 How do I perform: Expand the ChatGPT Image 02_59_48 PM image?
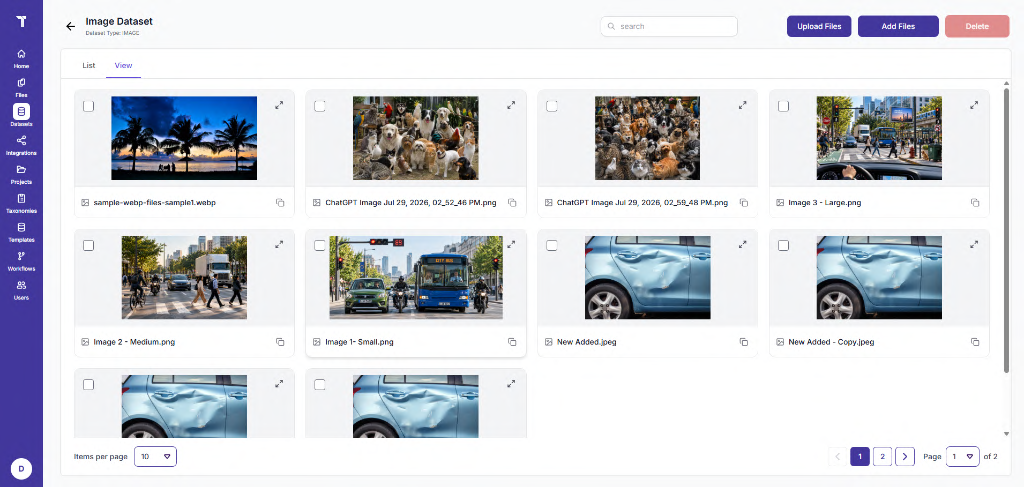tap(743, 105)
